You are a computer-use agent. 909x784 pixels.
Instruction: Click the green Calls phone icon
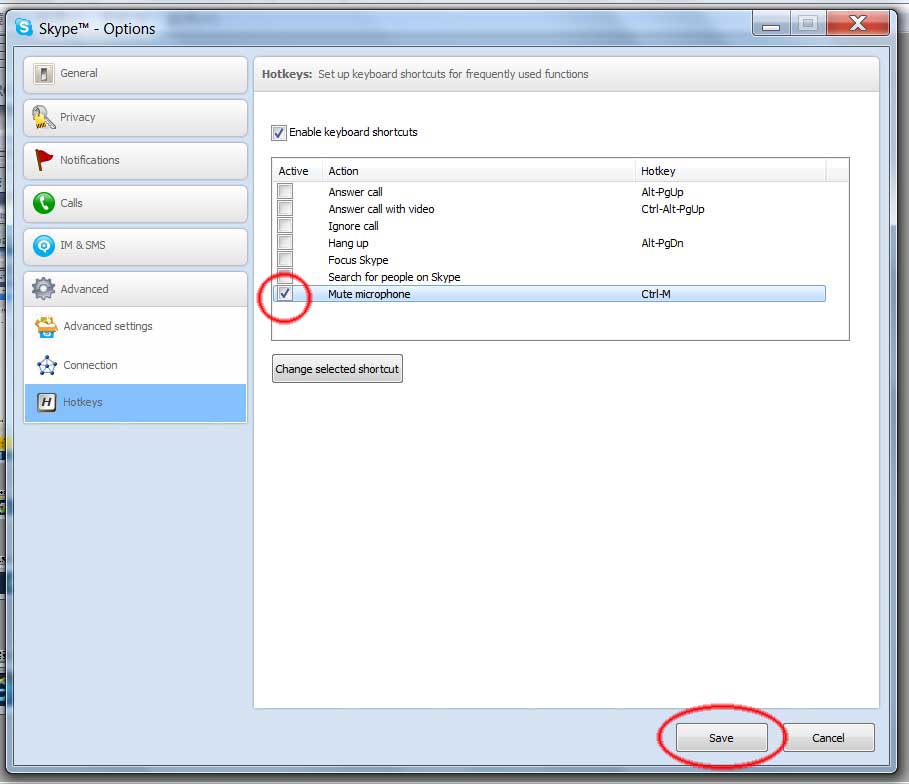[43, 203]
